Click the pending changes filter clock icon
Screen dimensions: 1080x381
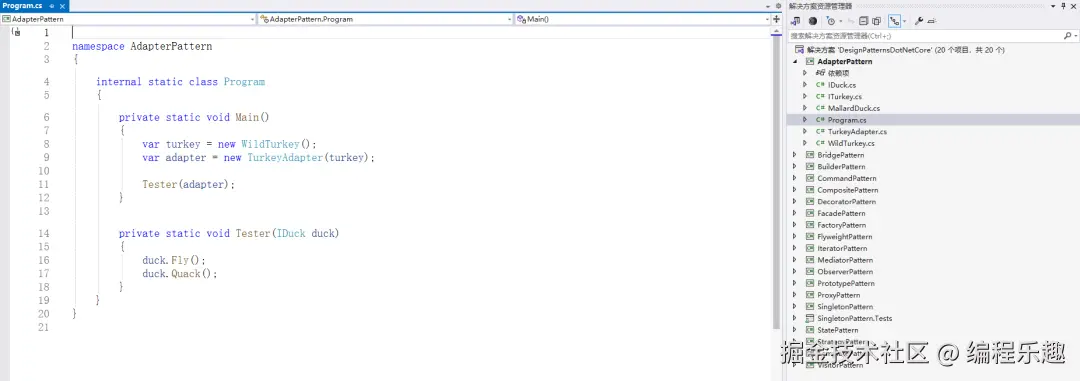(830, 21)
